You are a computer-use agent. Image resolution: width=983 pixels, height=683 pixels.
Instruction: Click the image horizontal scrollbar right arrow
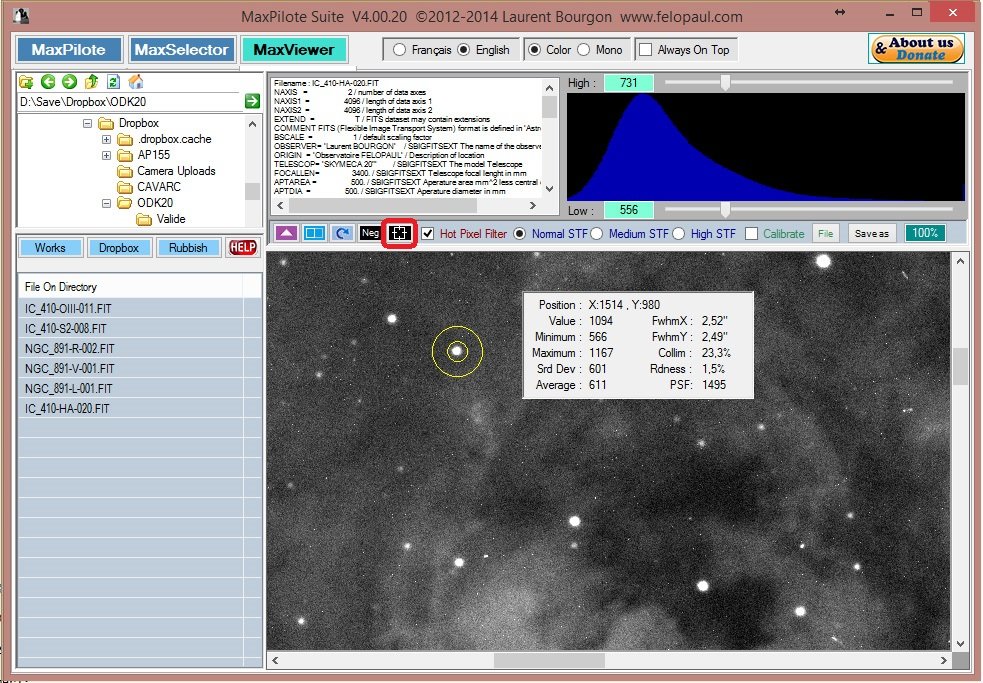point(944,660)
